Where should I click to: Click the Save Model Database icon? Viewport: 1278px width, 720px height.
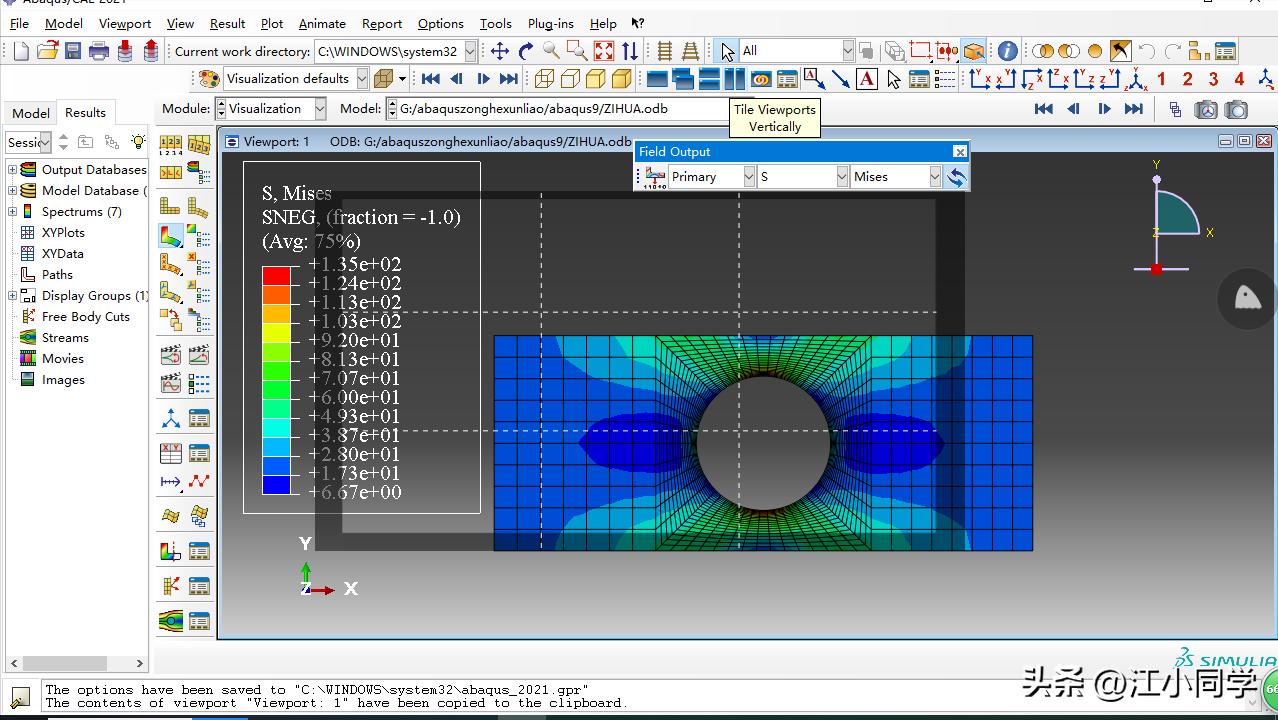click(x=73, y=51)
